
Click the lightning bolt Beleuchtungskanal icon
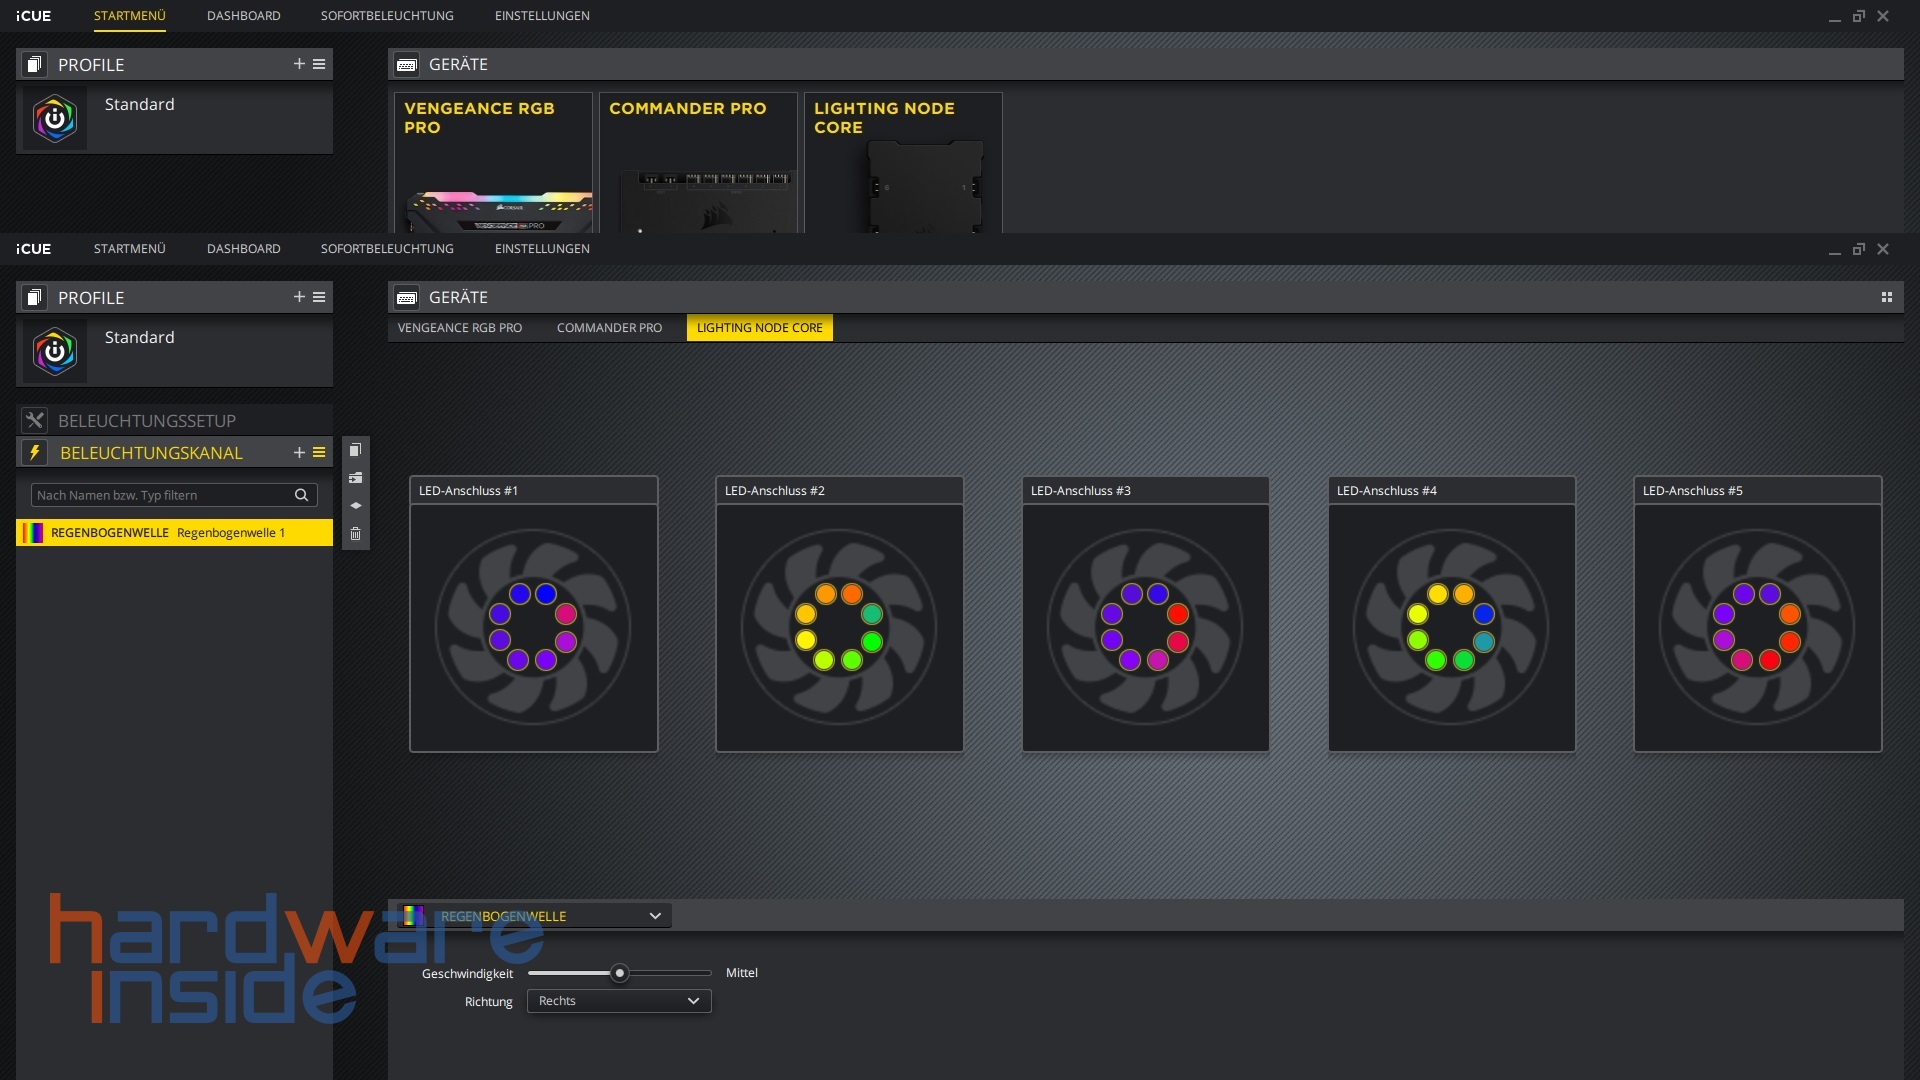pyautogui.click(x=35, y=453)
